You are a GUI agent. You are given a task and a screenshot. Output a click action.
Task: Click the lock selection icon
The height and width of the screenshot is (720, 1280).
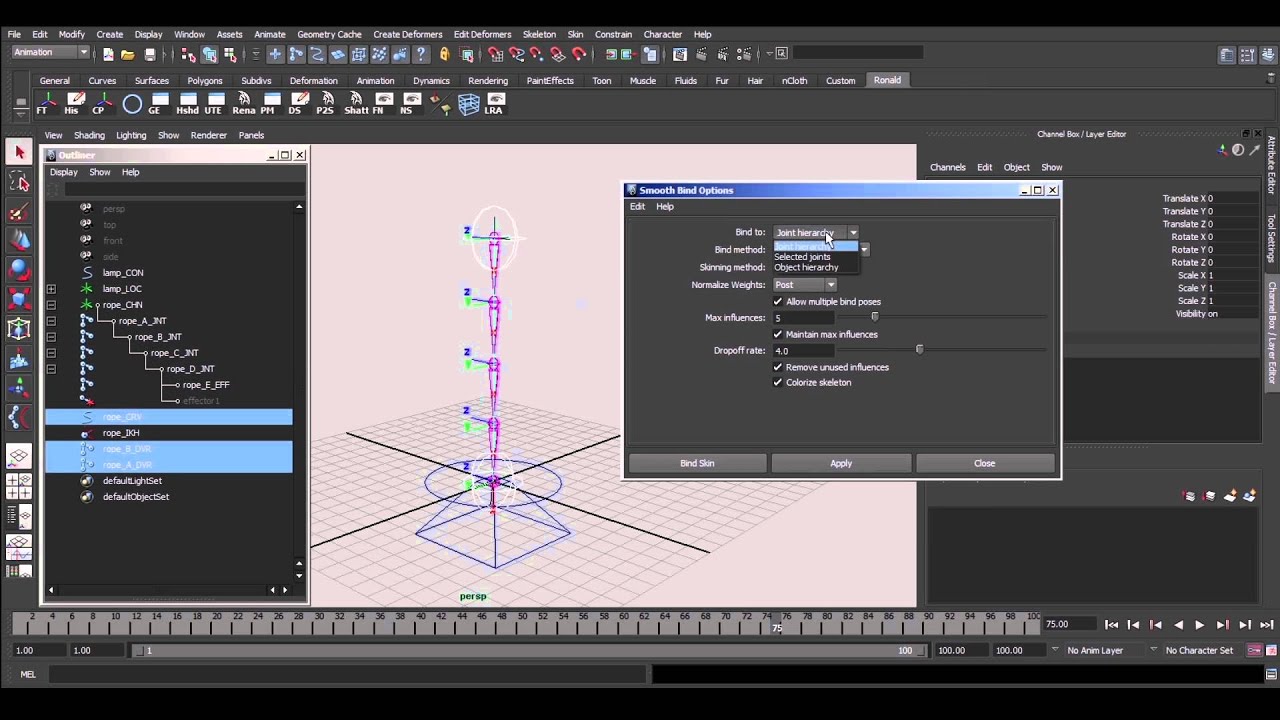(x=444, y=54)
